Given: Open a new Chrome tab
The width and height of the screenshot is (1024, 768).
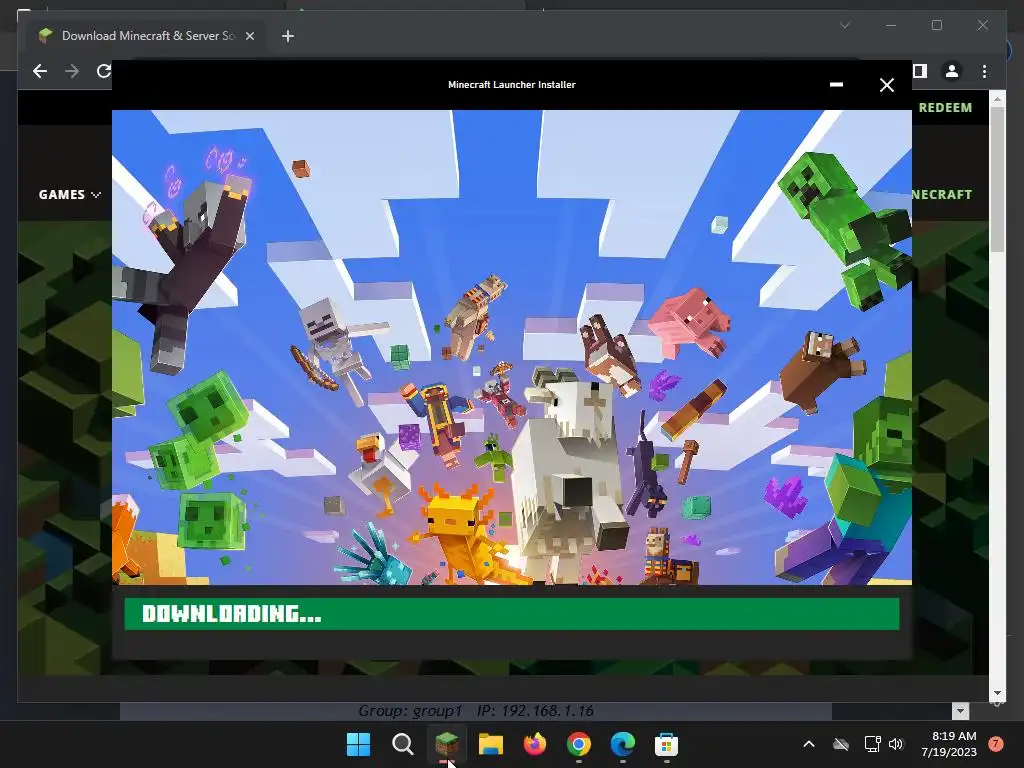Looking at the screenshot, I should (288, 36).
